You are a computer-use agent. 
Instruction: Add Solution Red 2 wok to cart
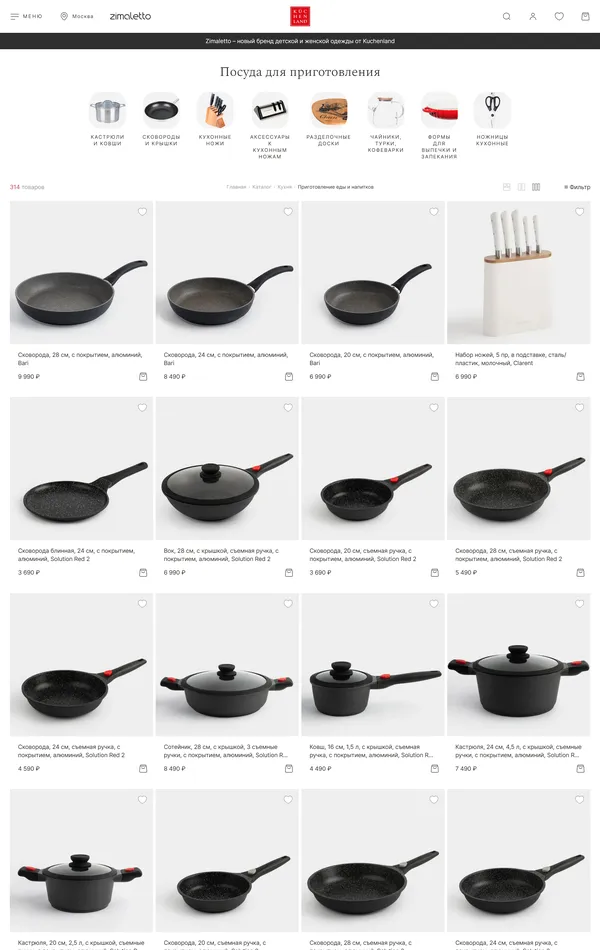point(288,572)
